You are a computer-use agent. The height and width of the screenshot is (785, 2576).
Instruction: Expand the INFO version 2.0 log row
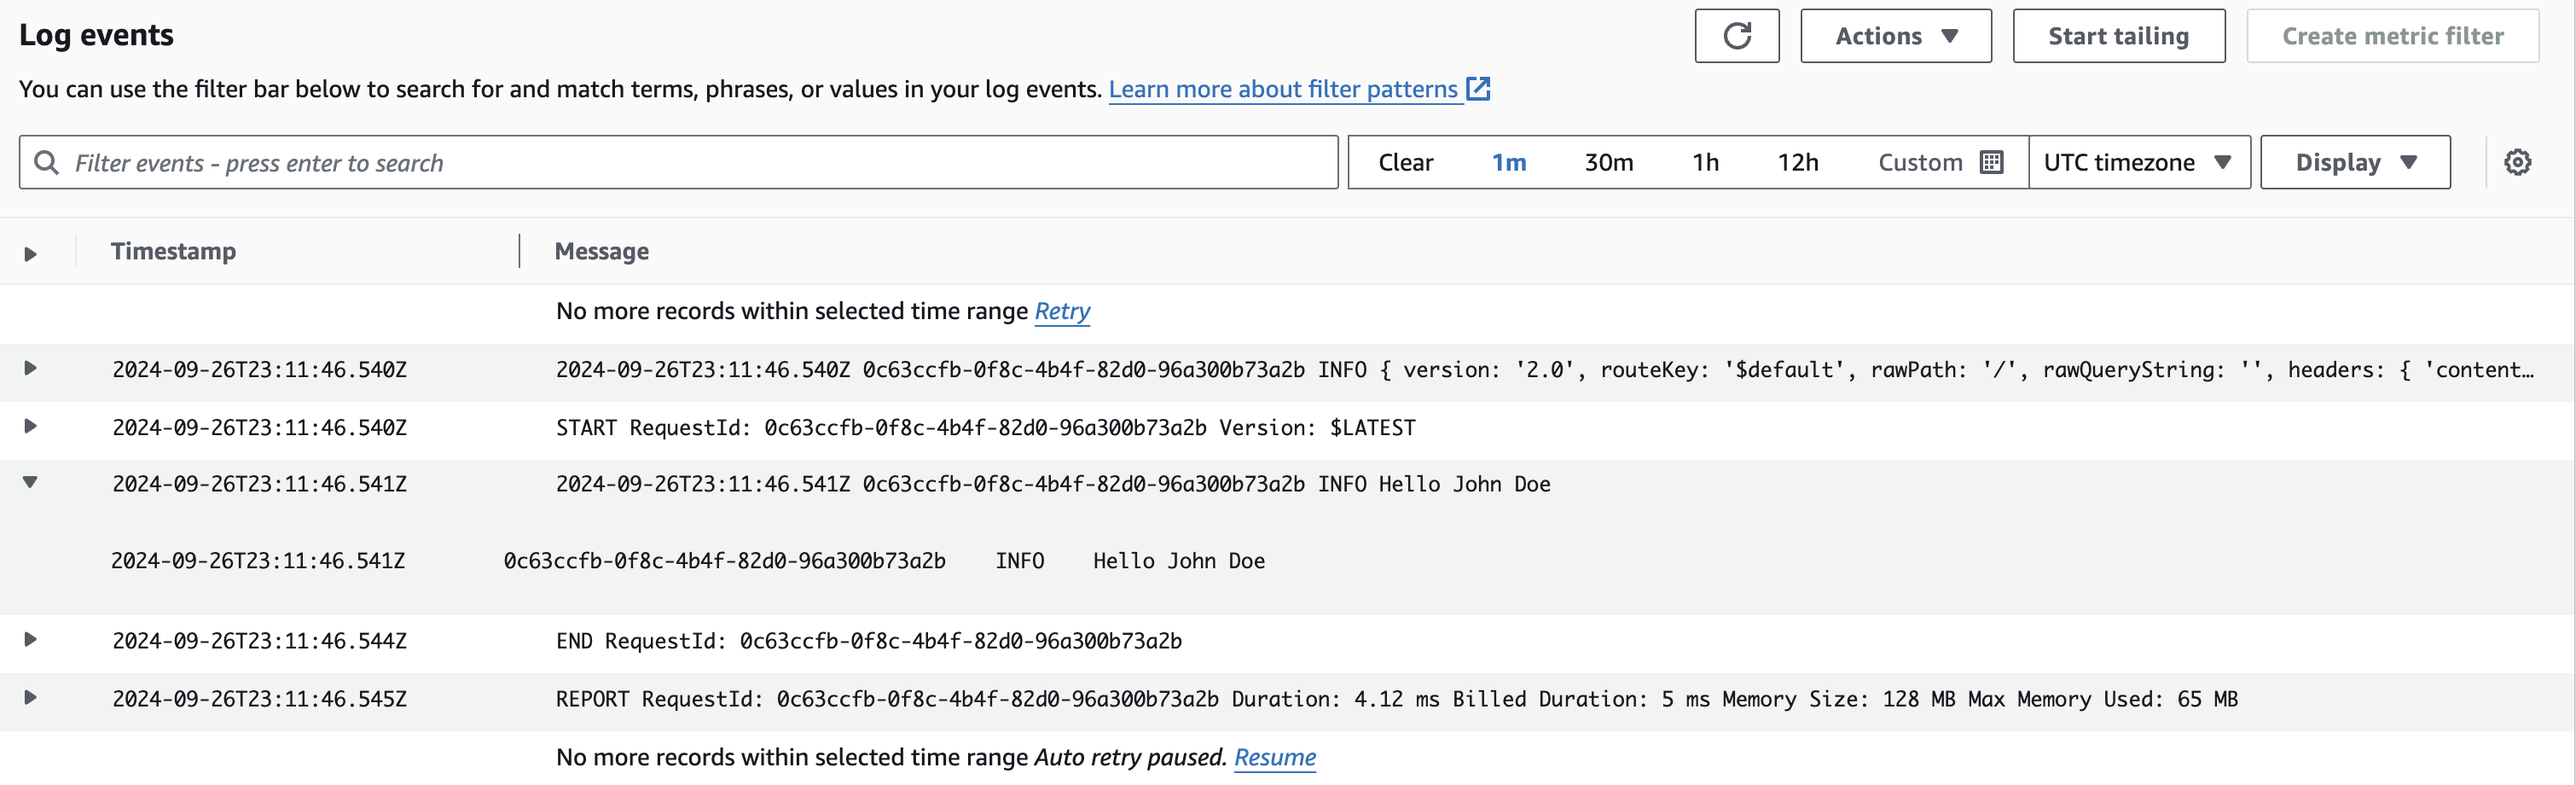pyautogui.click(x=30, y=368)
